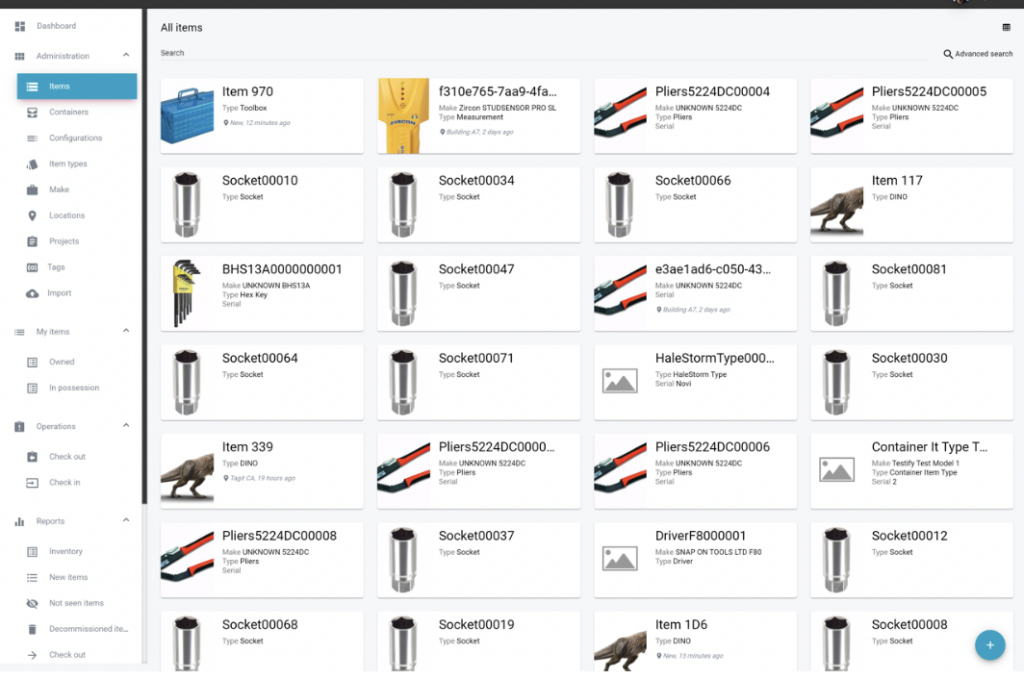Click the Search input field
The width and height of the screenshot is (1024, 679).
(540, 53)
